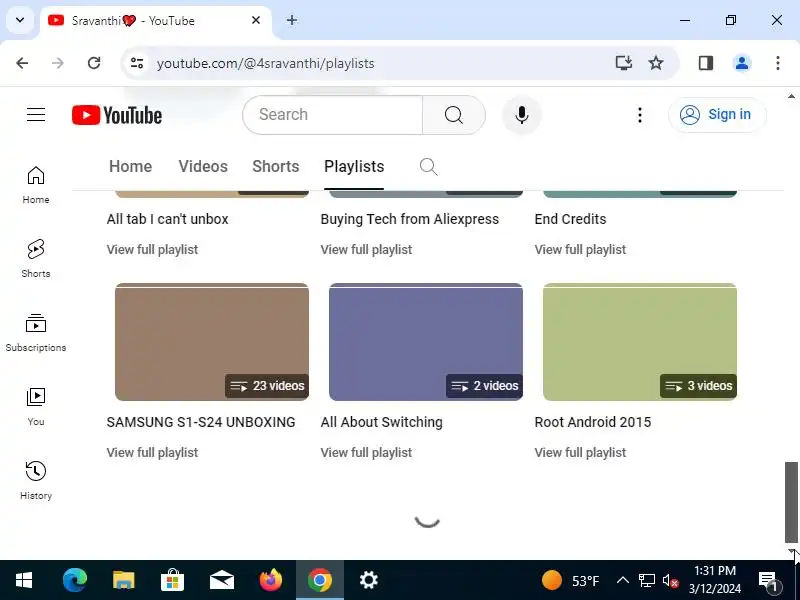The width and height of the screenshot is (800, 600).
Task: Open Chrome profile avatar
Action: [742, 63]
